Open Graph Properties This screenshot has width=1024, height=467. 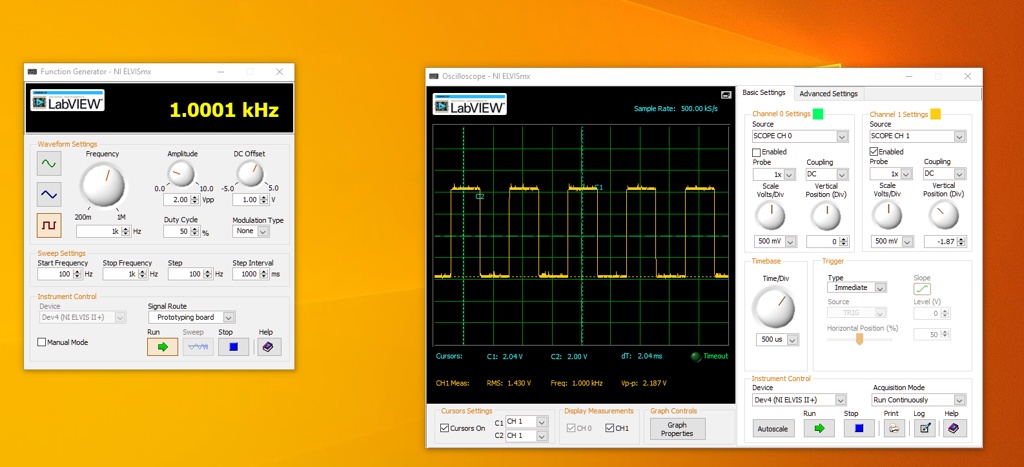tap(677, 429)
